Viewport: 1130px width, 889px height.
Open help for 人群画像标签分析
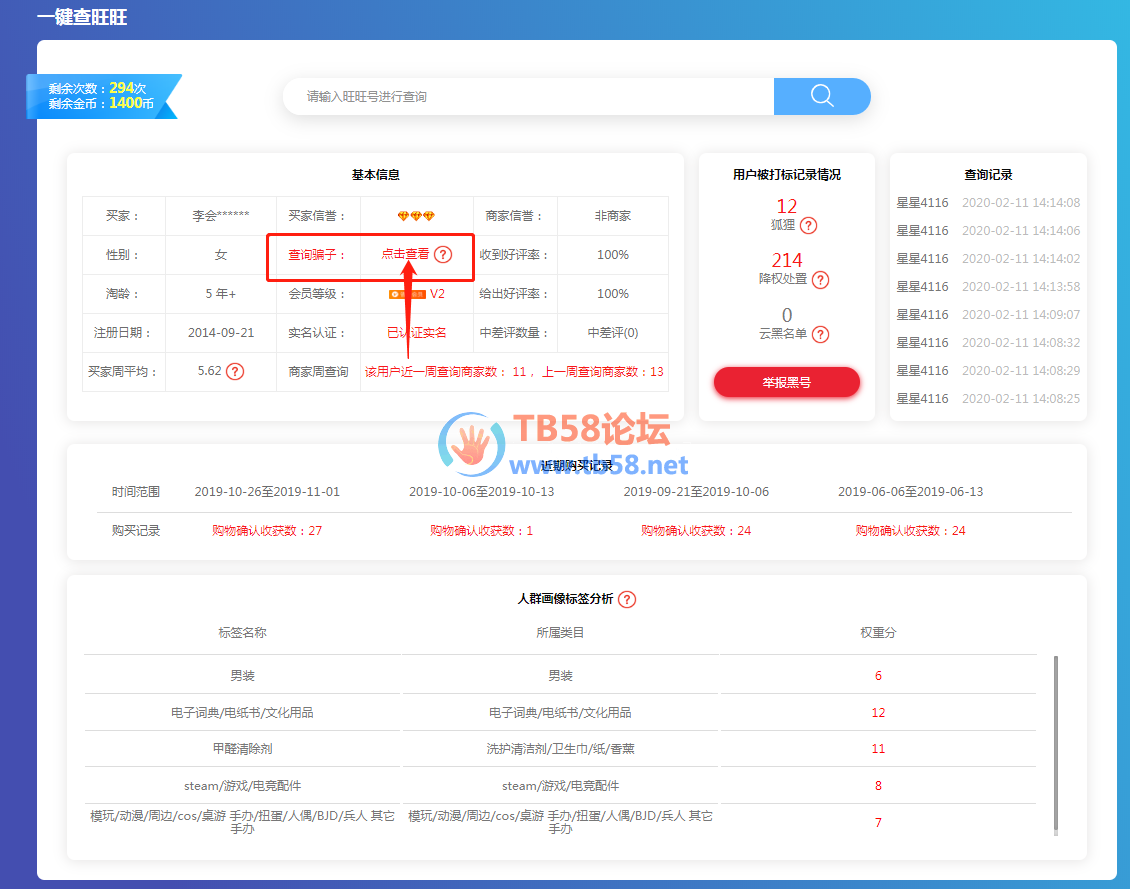[x=627, y=599]
